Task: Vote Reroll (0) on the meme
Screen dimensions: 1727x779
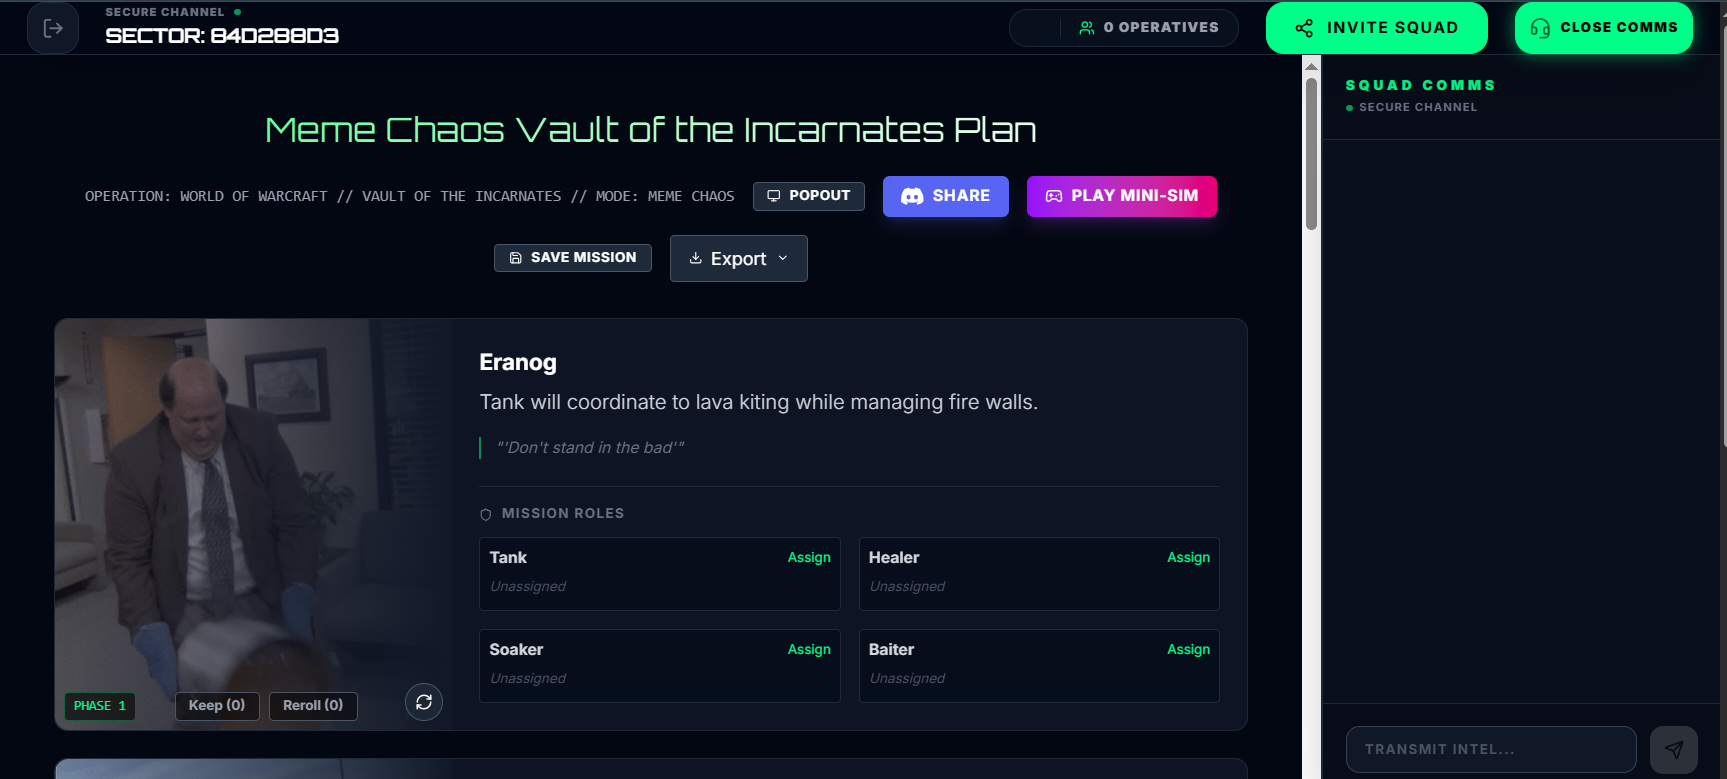Action: [x=313, y=706]
